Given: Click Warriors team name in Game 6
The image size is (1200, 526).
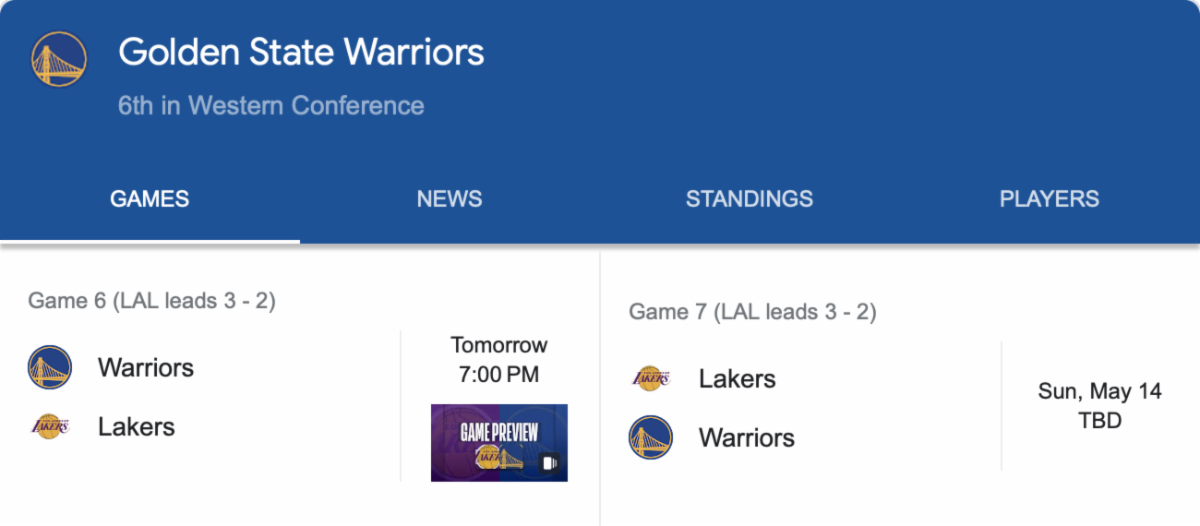Looking at the screenshot, I should click(x=146, y=367).
